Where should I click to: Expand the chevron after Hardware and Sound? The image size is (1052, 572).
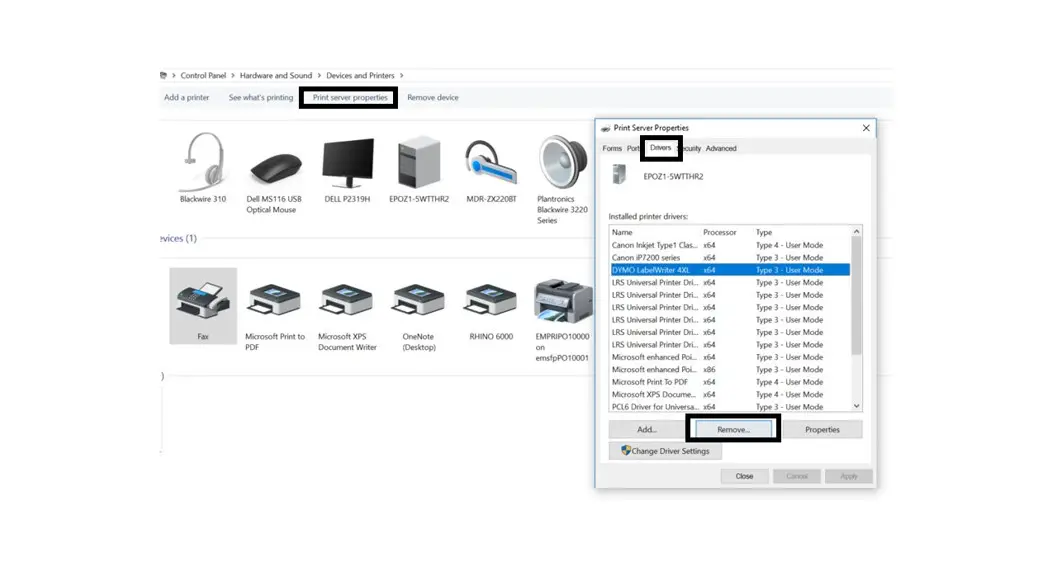tap(319, 76)
